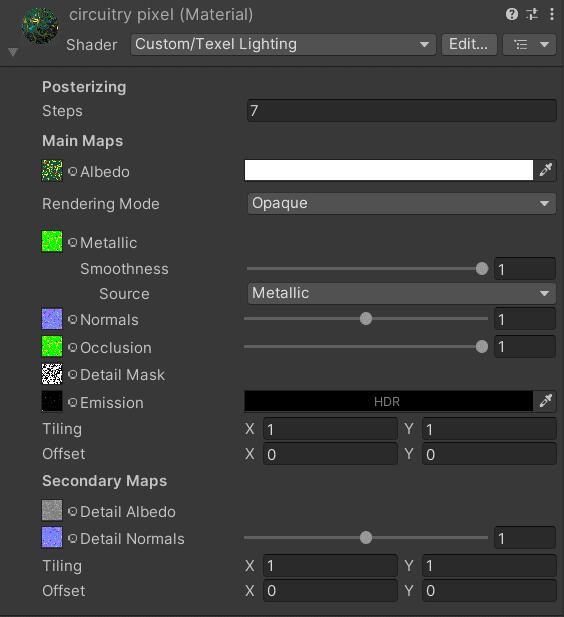
Task: Open the Occlusion texture picker circle
Action: tap(72, 347)
